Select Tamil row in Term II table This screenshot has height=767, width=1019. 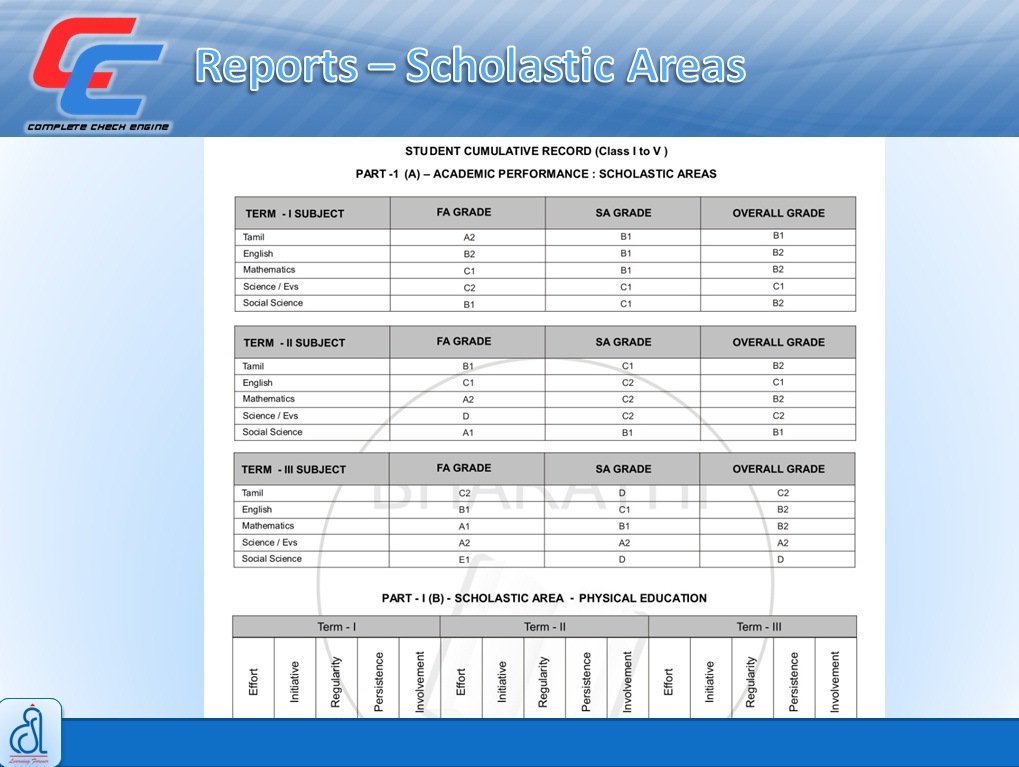(x=545, y=366)
